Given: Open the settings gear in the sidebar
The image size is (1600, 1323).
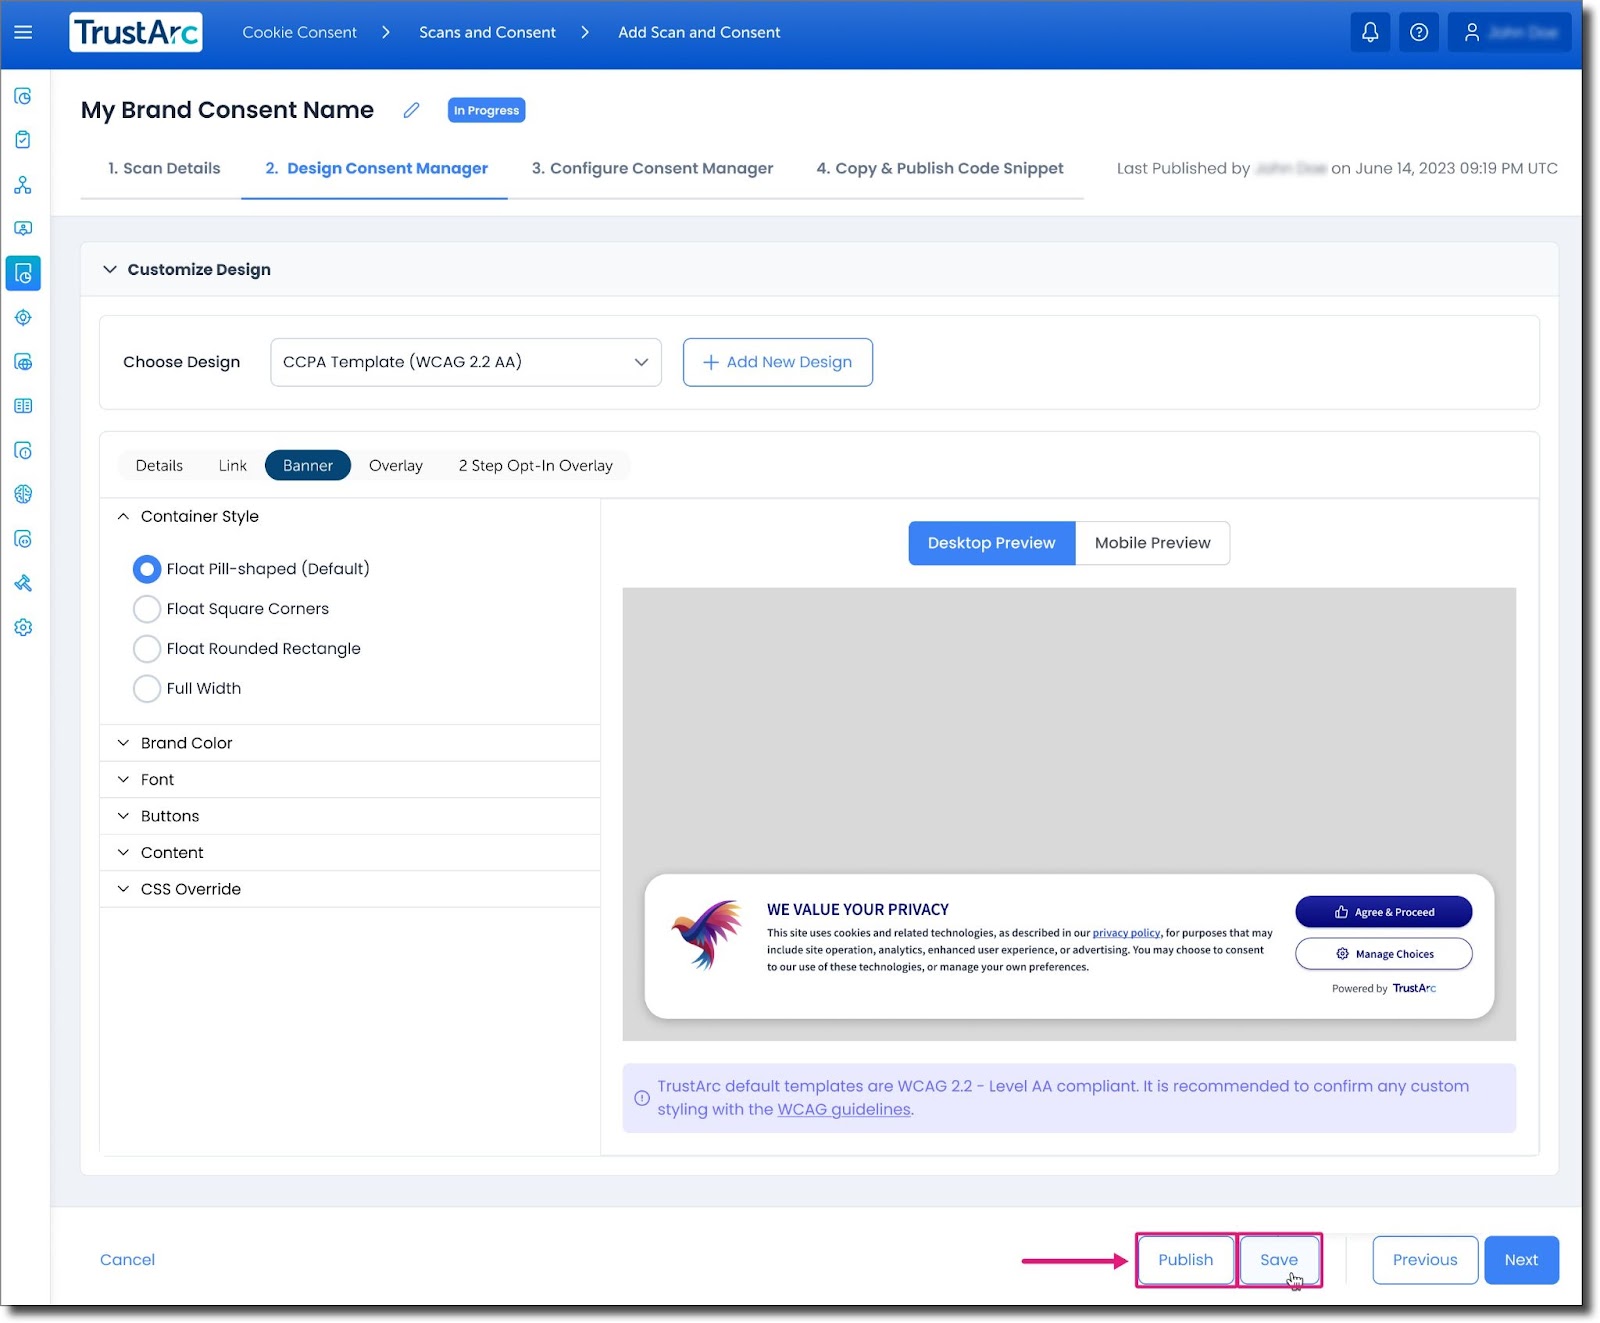Looking at the screenshot, I should pyautogui.click(x=22, y=627).
